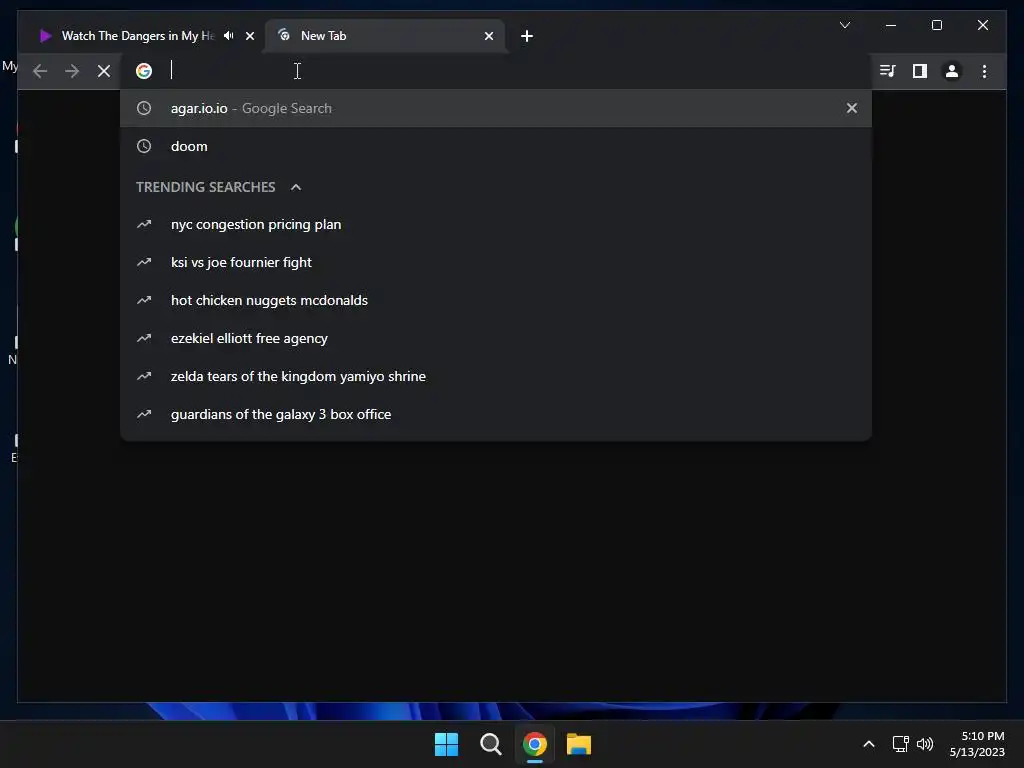This screenshot has width=1024, height=768.
Task: Open volume control in system tray
Action: 925,744
